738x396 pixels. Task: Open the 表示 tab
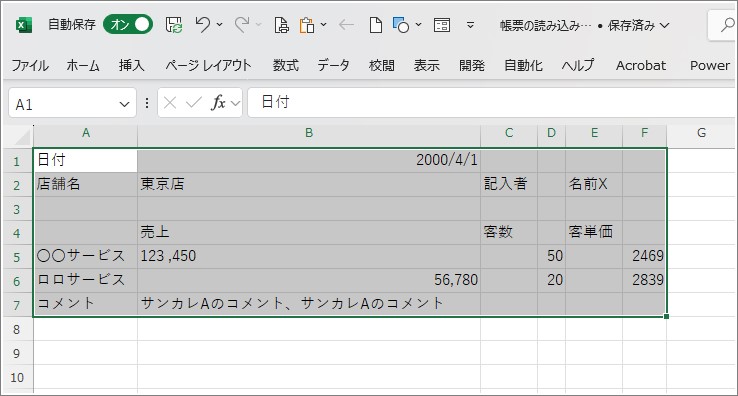[426, 65]
